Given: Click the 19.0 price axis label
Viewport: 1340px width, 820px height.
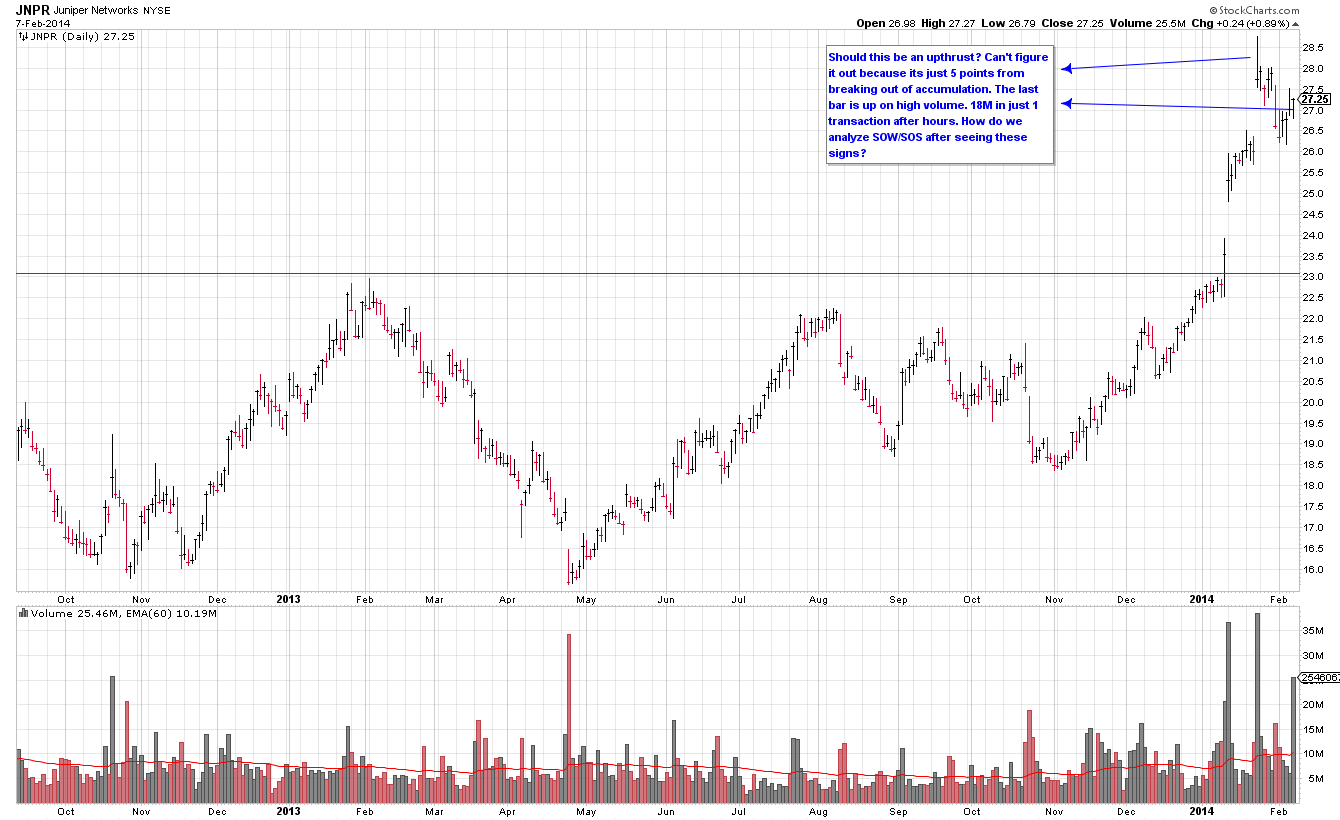Looking at the screenshot, I should [1315, 444].
